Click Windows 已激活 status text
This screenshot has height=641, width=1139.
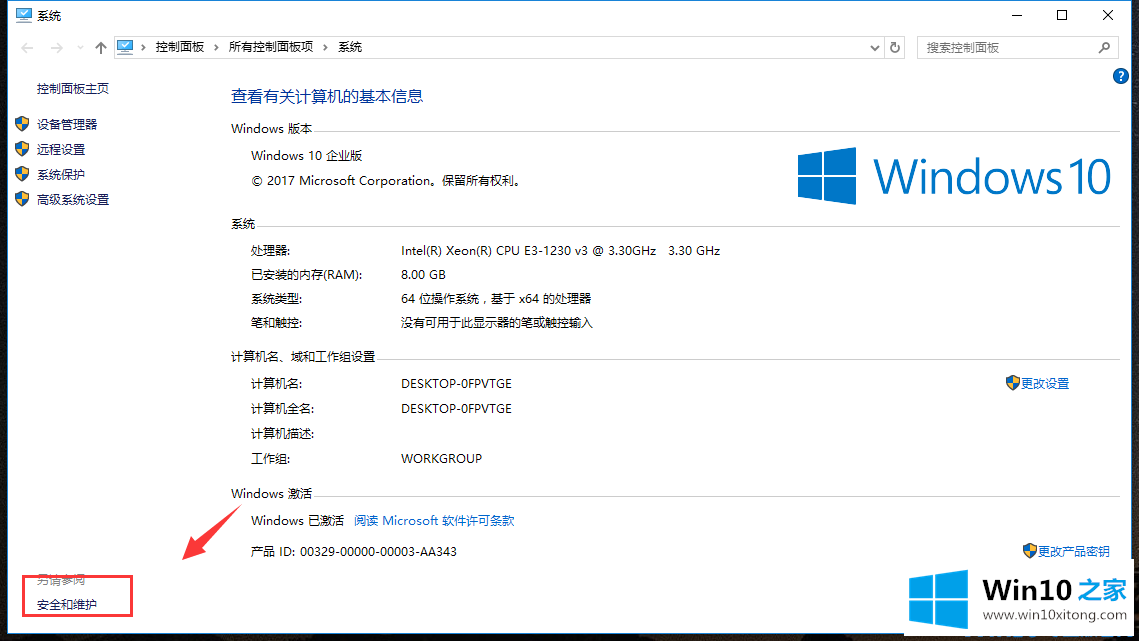tap(297, 521)
